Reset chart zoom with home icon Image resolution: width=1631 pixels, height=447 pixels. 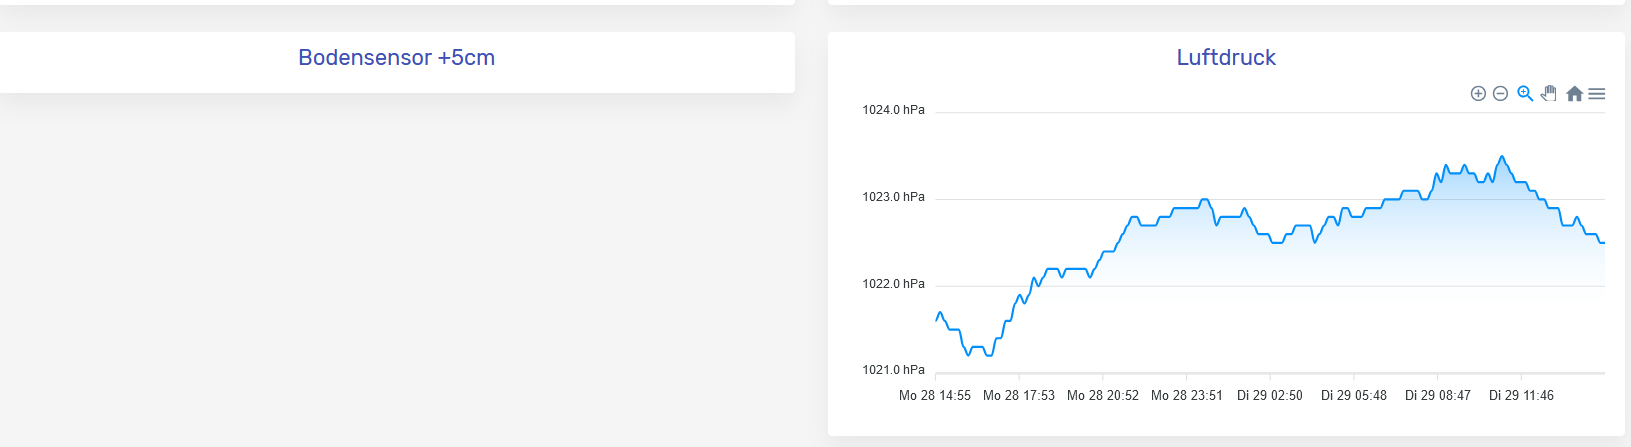click(1574, 94)
